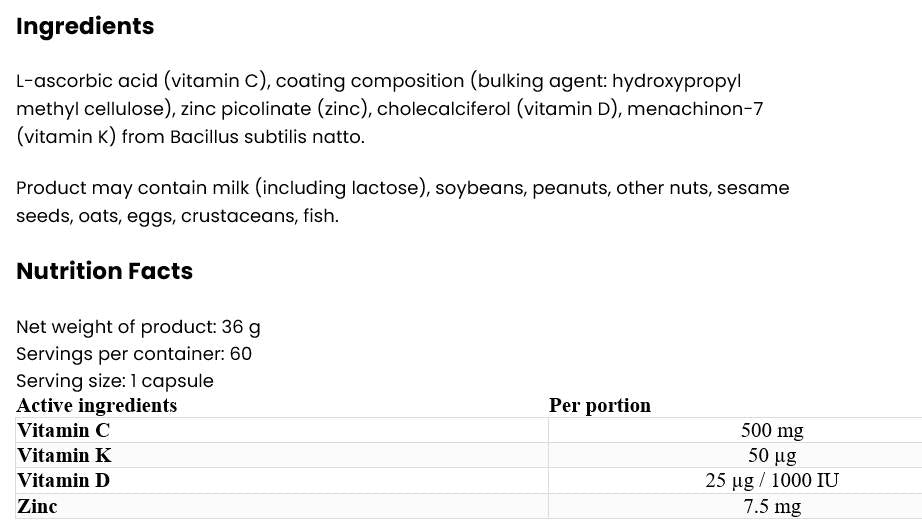The height and width of the screenshot is (532, 922).
Task: Click the '500 mg' table cell
Action: (772, 431)
